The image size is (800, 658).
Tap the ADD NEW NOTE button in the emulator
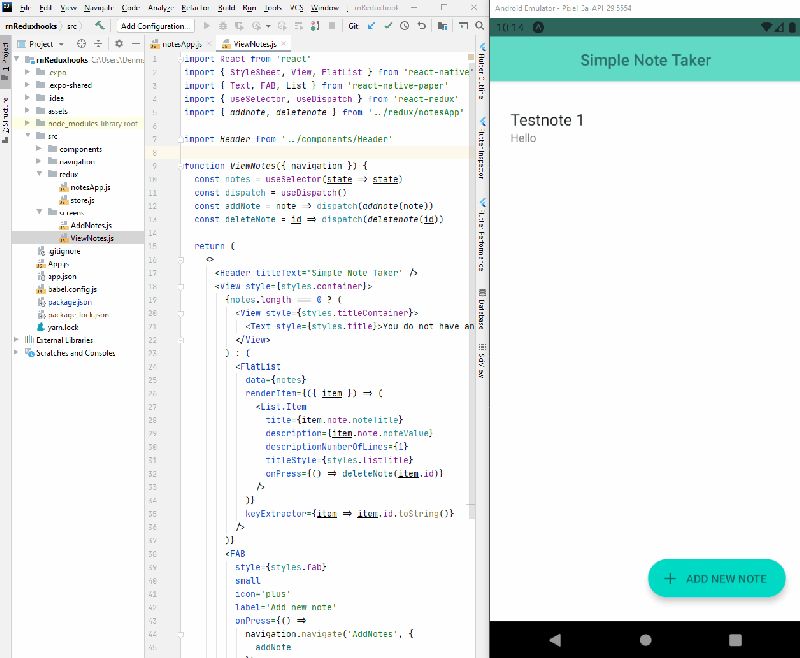point(716,578)
